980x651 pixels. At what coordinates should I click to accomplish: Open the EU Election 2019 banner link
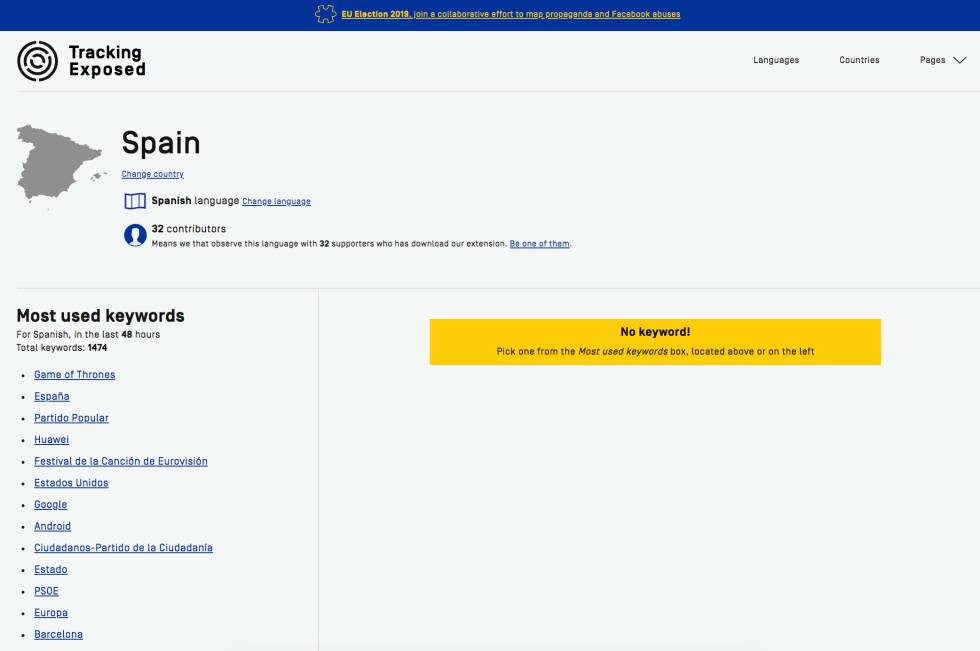511,14
